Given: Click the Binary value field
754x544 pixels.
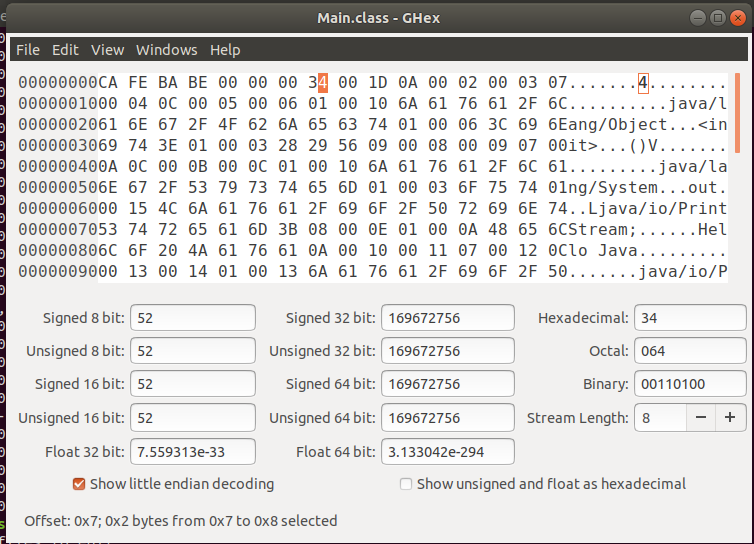Looking at the screenshot, I should pyautogui.click(x=690, y=384).
